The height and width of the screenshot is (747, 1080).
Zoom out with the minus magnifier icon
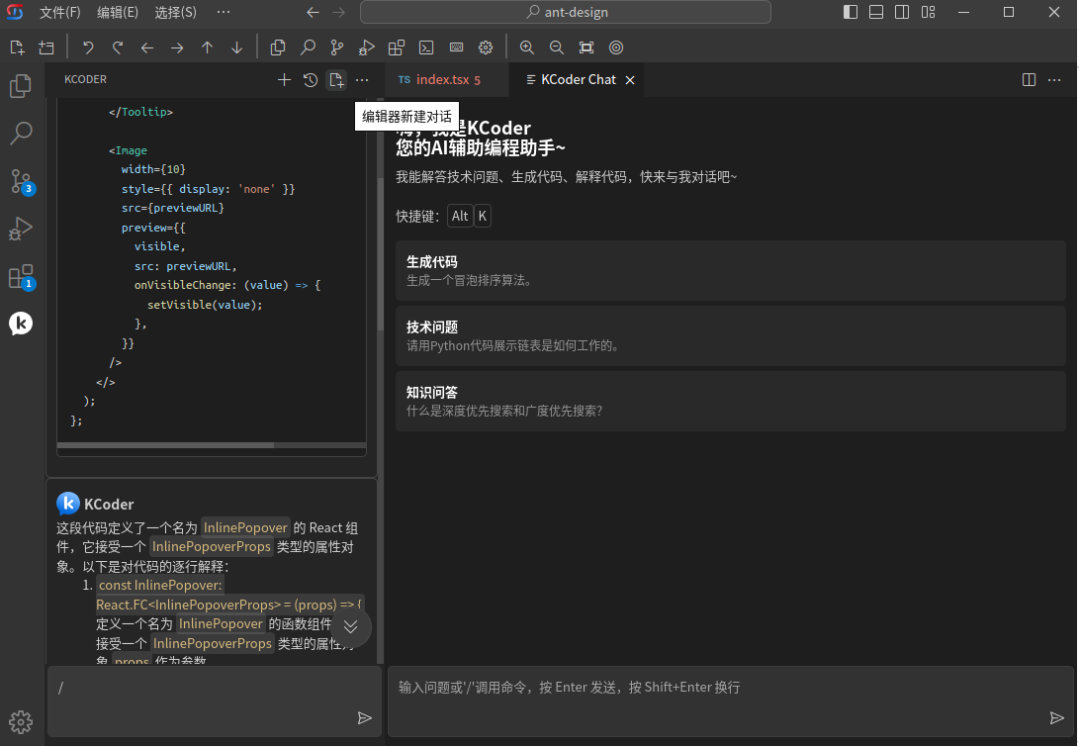557,48
